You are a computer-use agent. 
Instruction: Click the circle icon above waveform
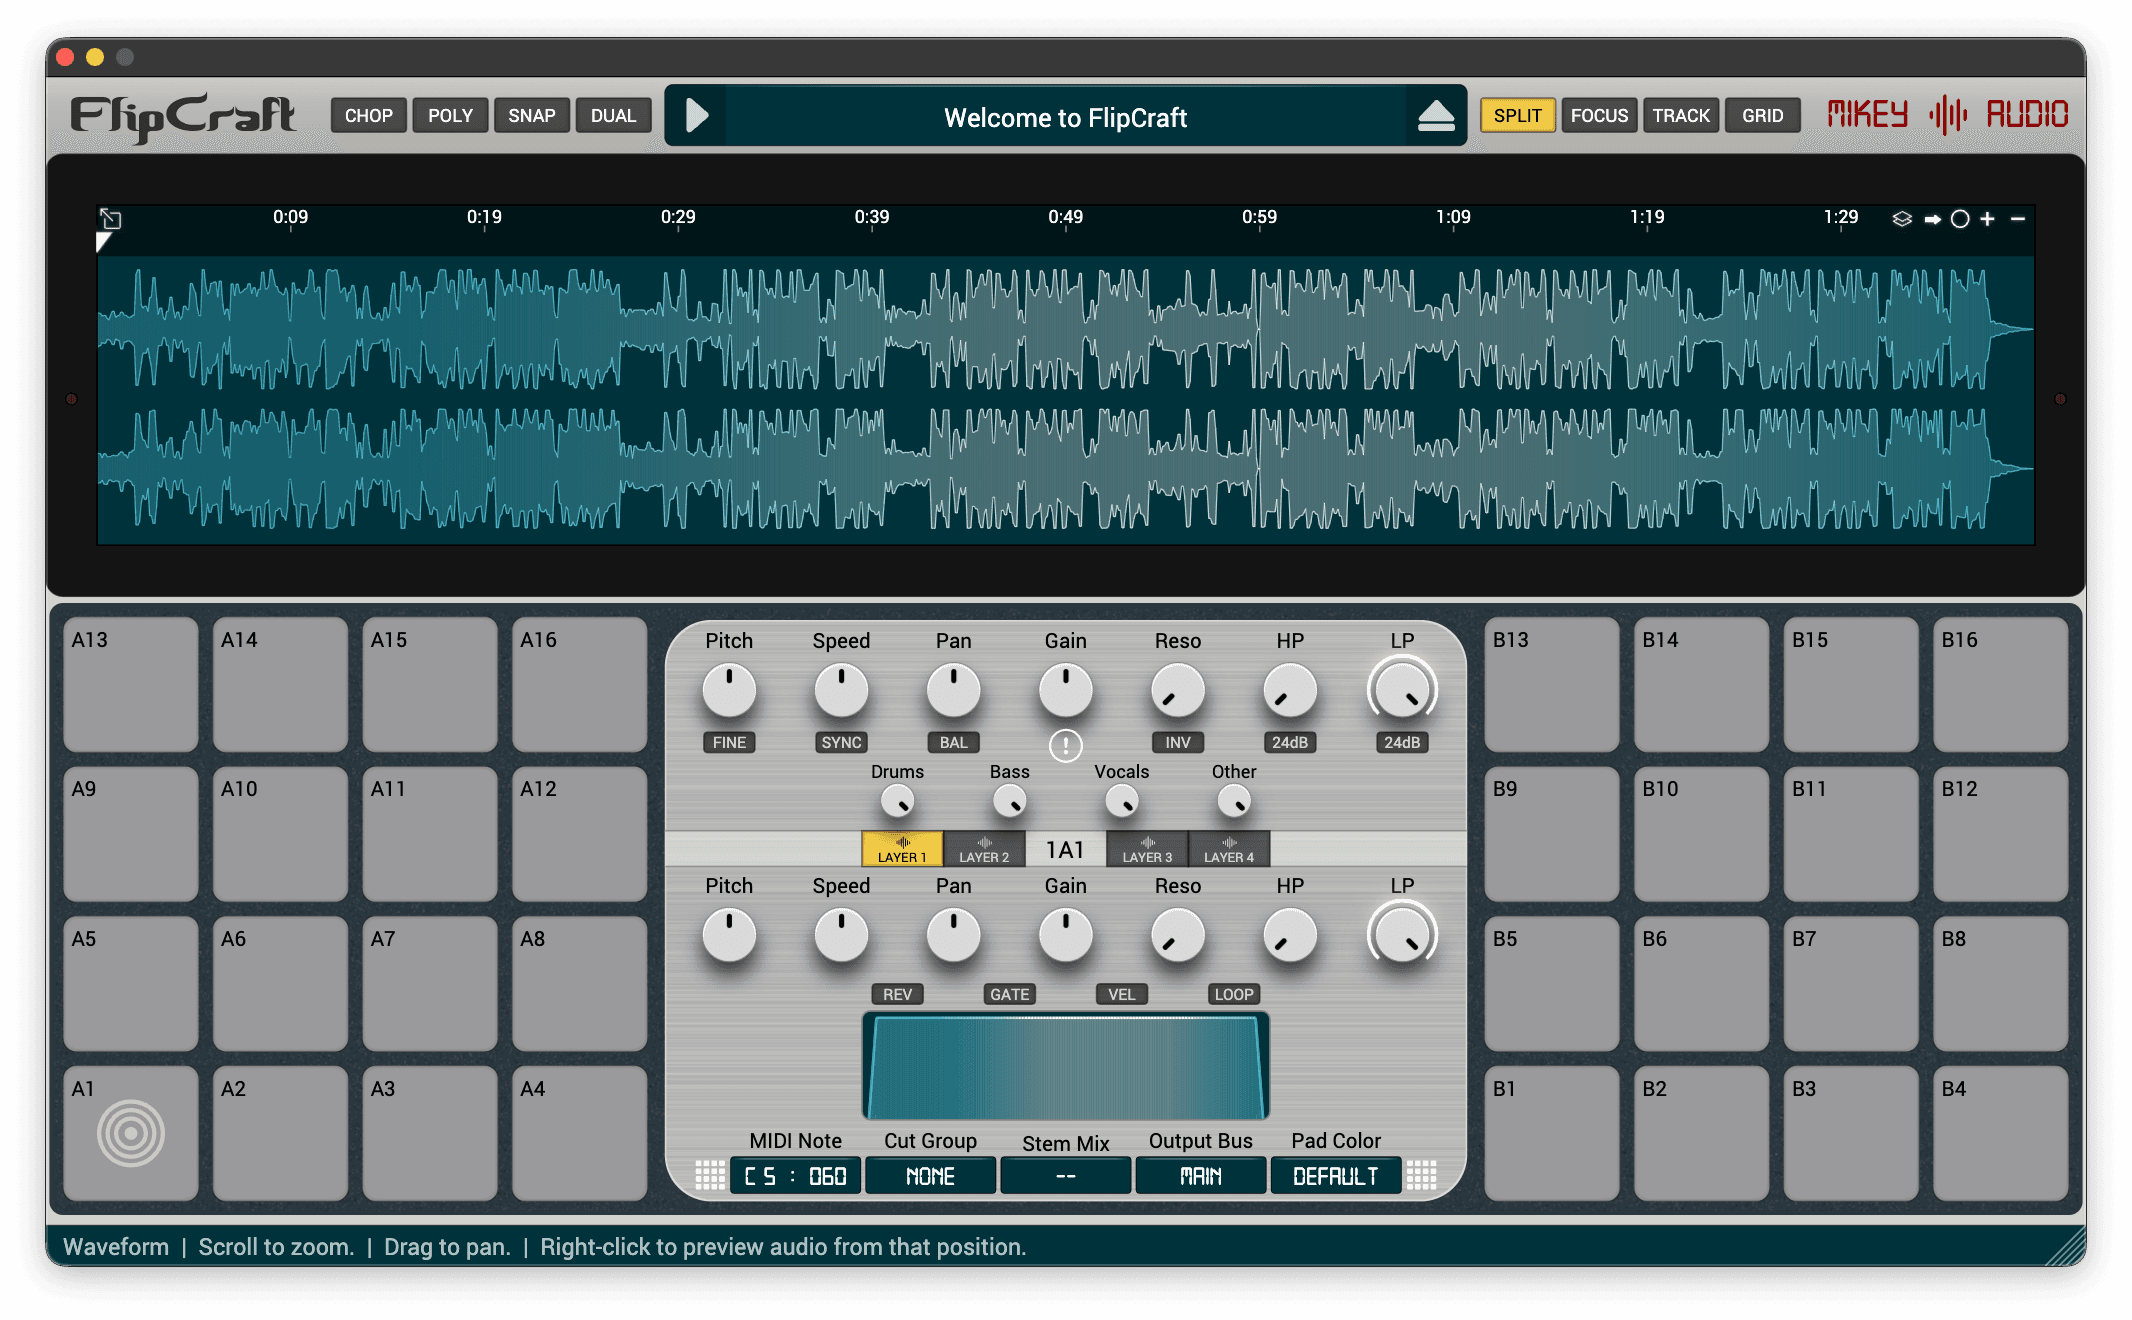[1960, 219]
